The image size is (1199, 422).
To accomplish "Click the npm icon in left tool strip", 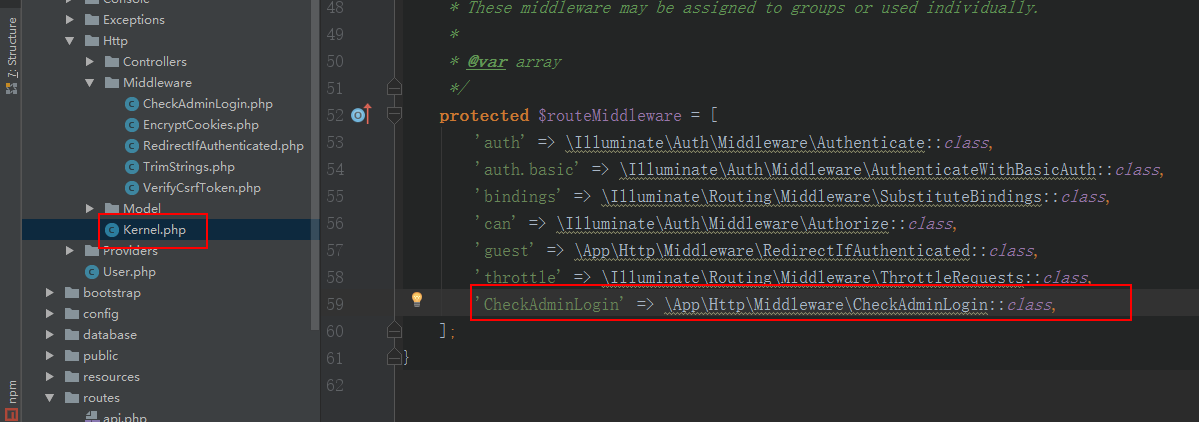I will pos(11,406).
